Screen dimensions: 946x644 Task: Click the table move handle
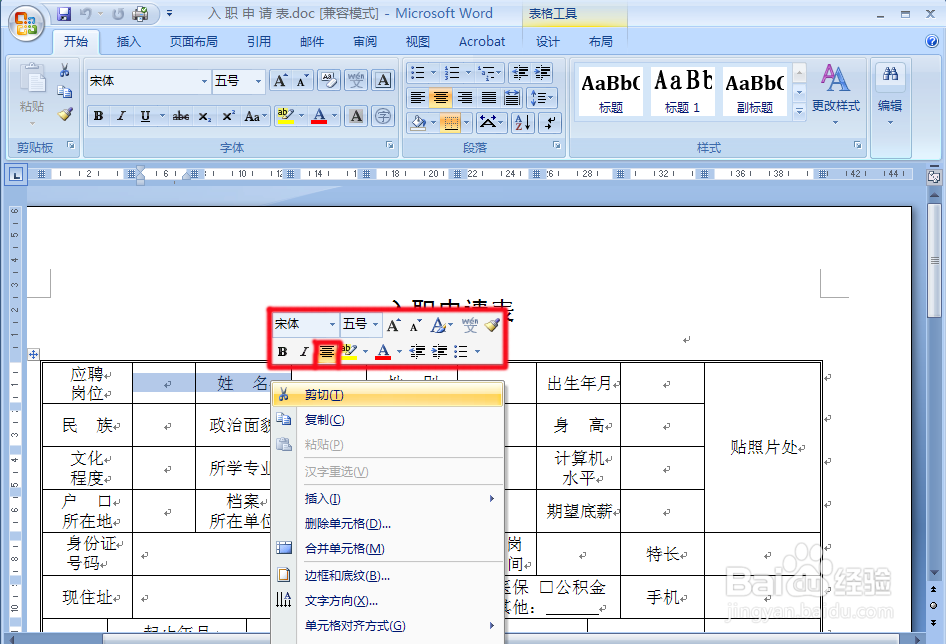(x=34, y=355)
